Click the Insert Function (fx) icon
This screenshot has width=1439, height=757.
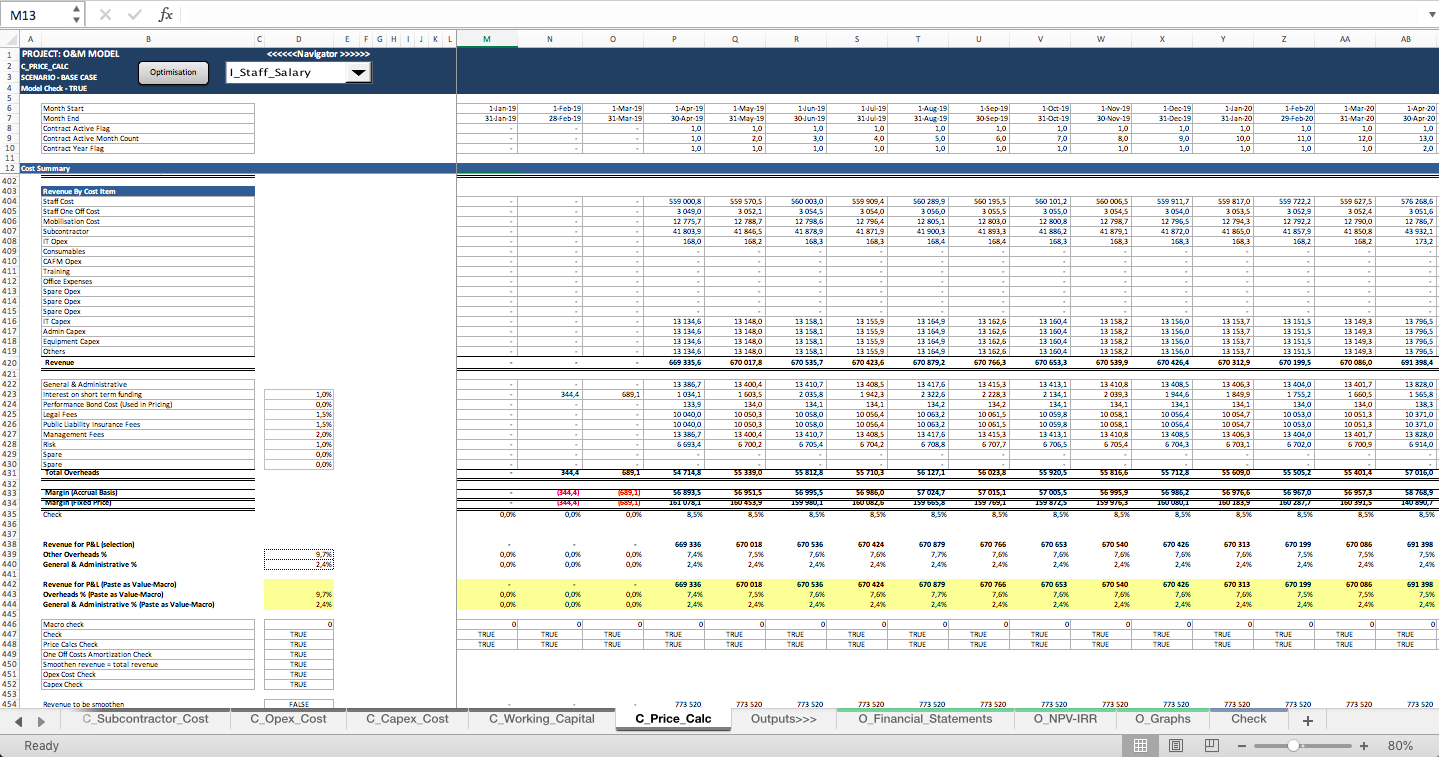click(x=166, y=14)
